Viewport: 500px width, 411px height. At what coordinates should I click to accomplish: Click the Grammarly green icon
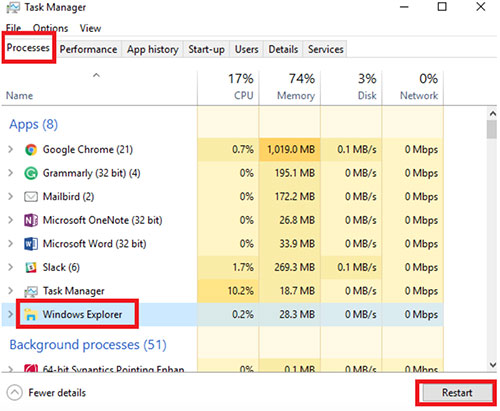(x=31, y=173)
